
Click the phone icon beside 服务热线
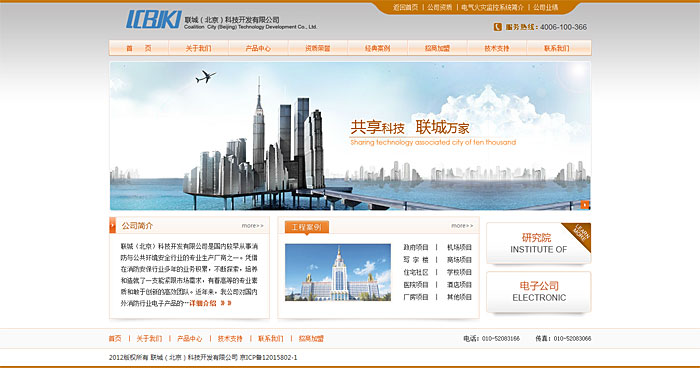click(497, 27)
